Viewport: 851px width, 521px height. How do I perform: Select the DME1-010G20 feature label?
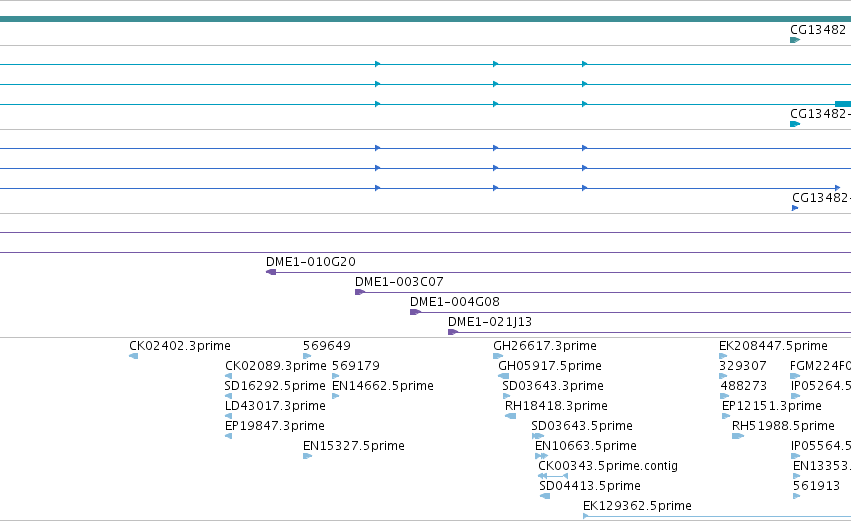coord(310,262)
